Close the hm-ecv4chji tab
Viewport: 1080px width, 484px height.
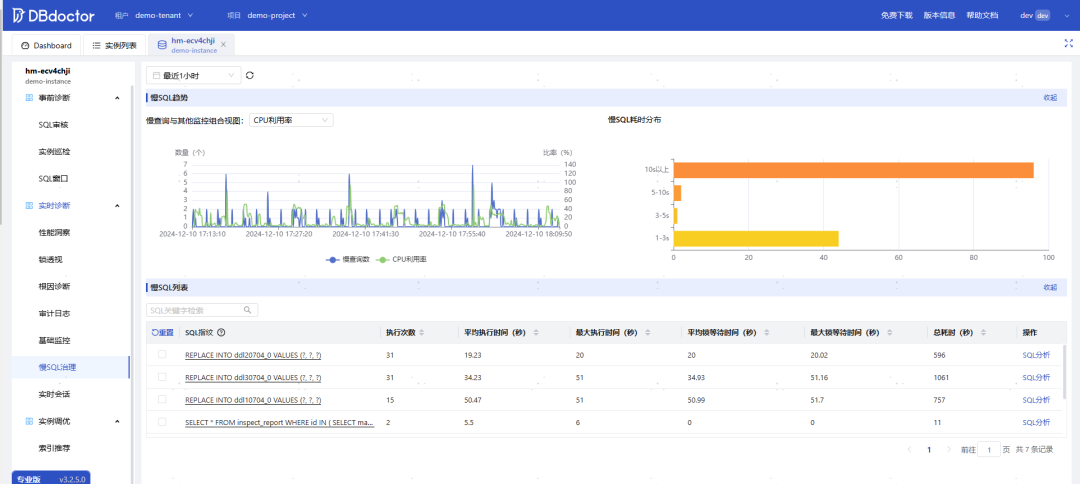coord(223,44)
